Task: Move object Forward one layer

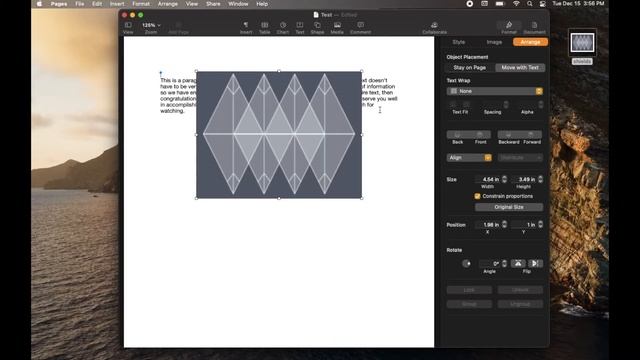Action: pyautogui.click(x=531, y=134)
